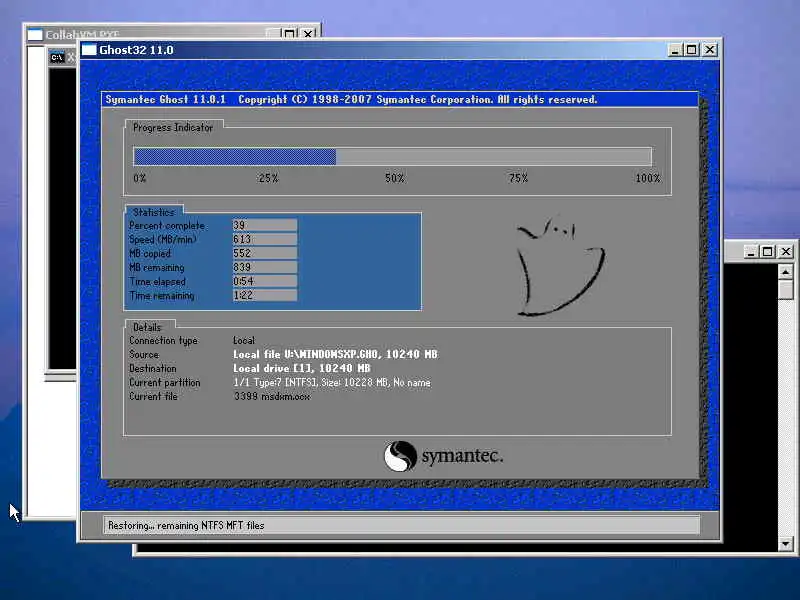Click the Current partition NTFS details
The width and height of the screenshot is (800, 600).
click(332, 382)
